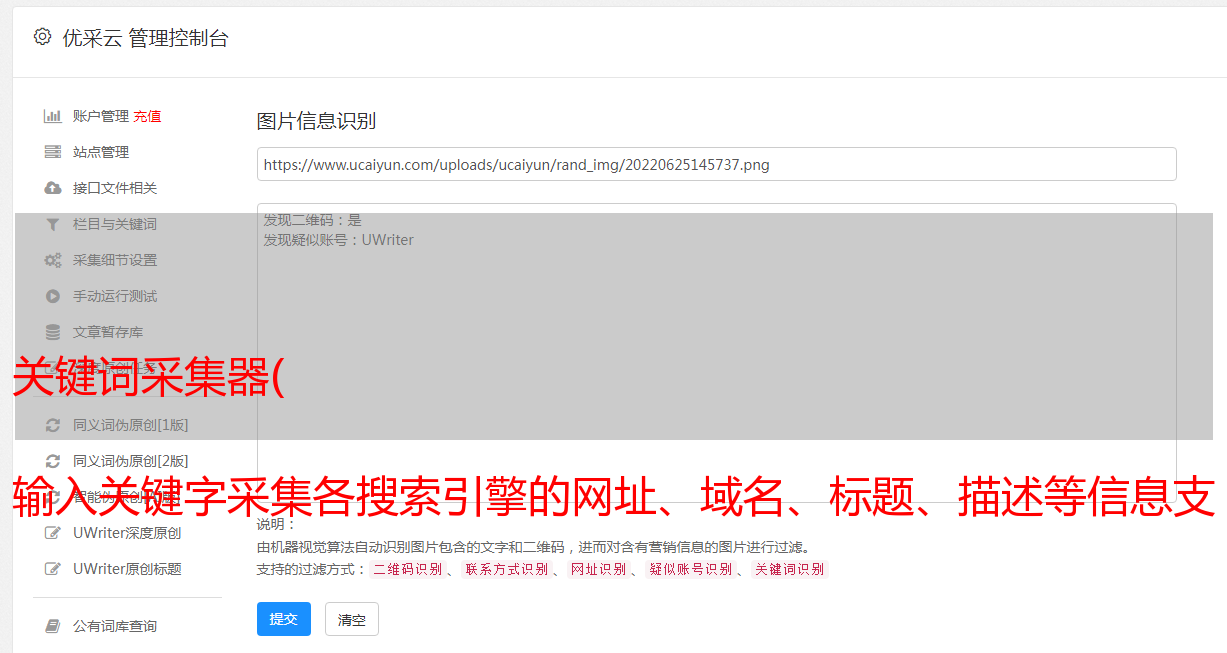
Task: Click the 疑似账号识别 filter tag
Action: click(x=690, y=569)
